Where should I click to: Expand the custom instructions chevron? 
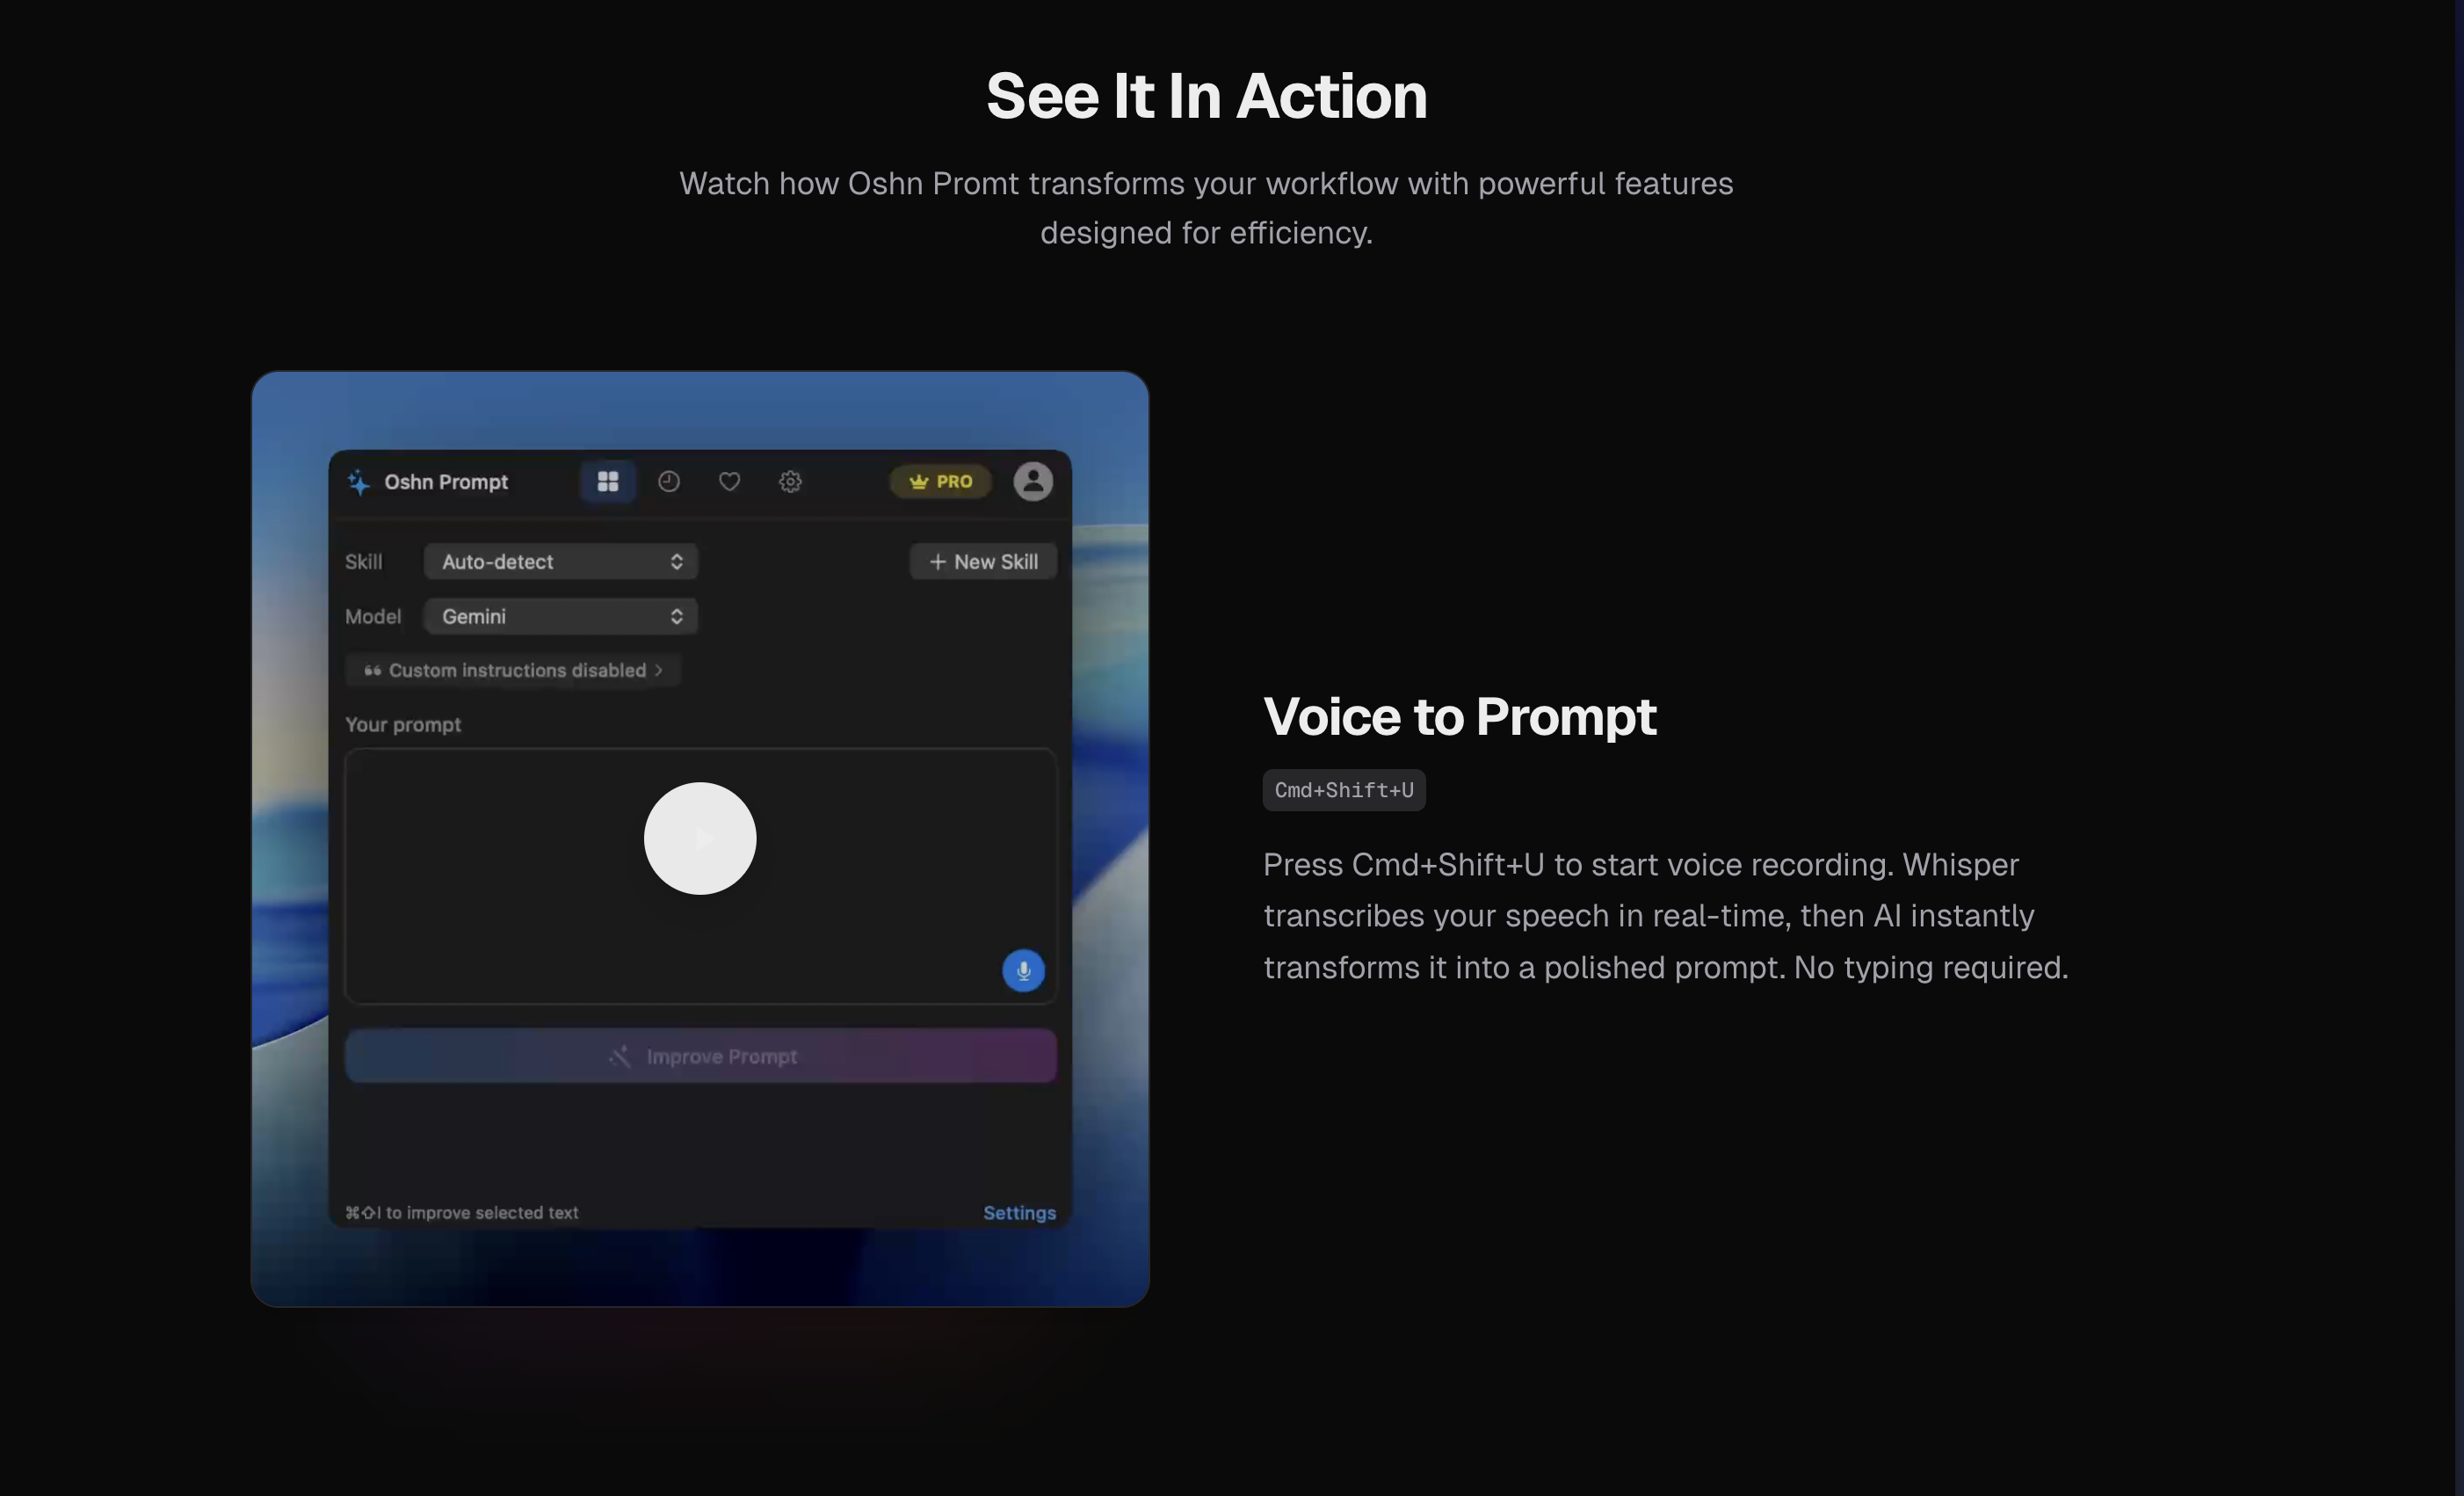(x=658, y=670)
